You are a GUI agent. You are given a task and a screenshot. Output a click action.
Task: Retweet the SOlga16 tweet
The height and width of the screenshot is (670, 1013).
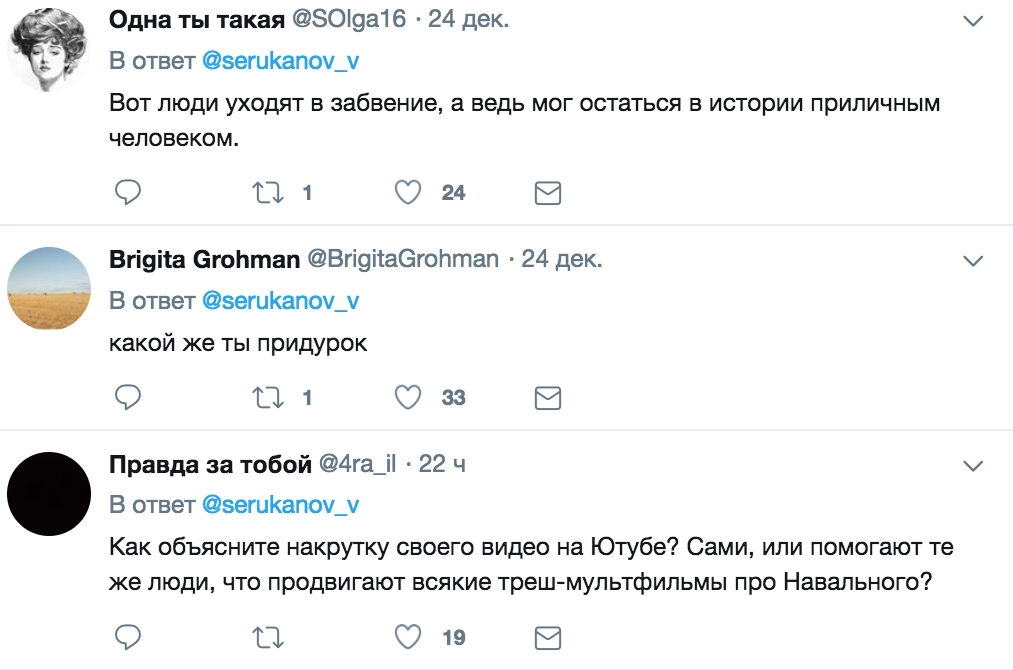pyautogui.click(x=267, y=192)
